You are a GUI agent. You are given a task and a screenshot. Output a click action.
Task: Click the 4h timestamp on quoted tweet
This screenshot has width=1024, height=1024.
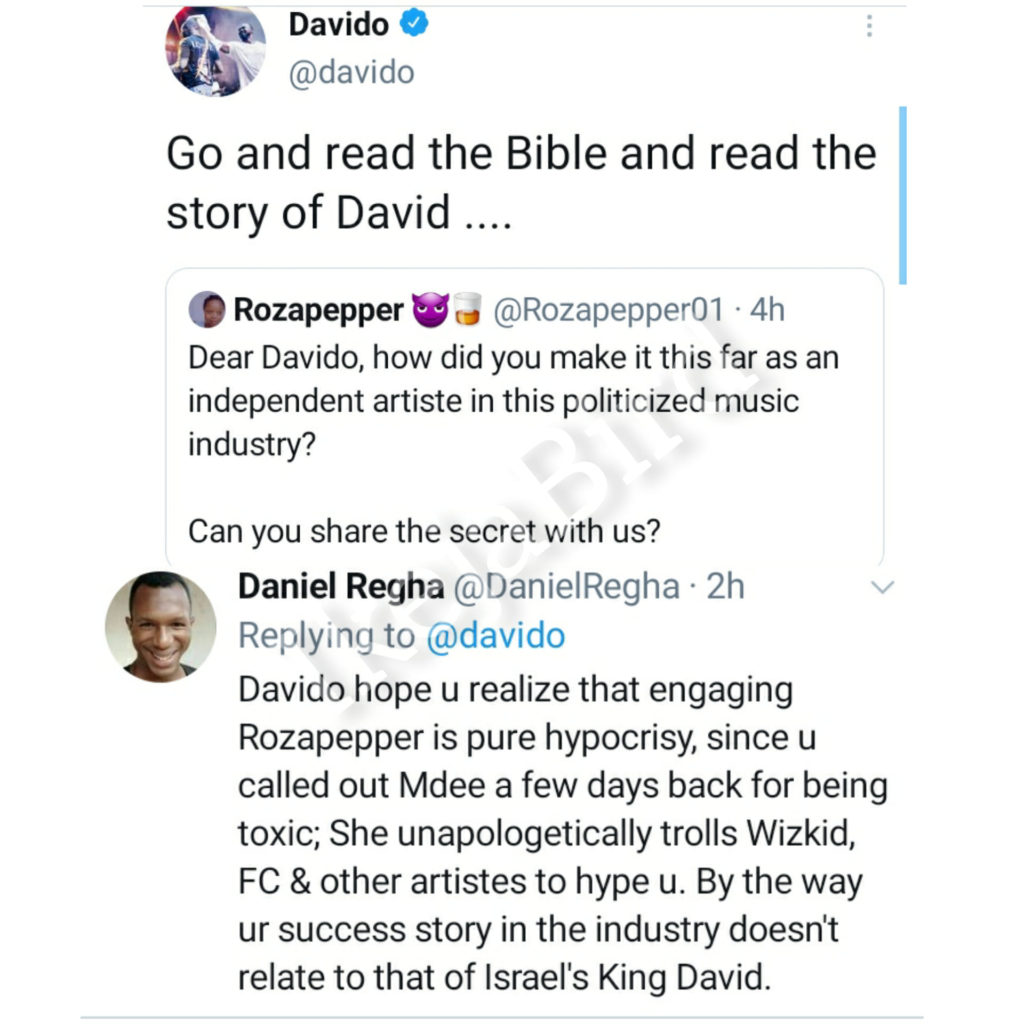[767, 310]
